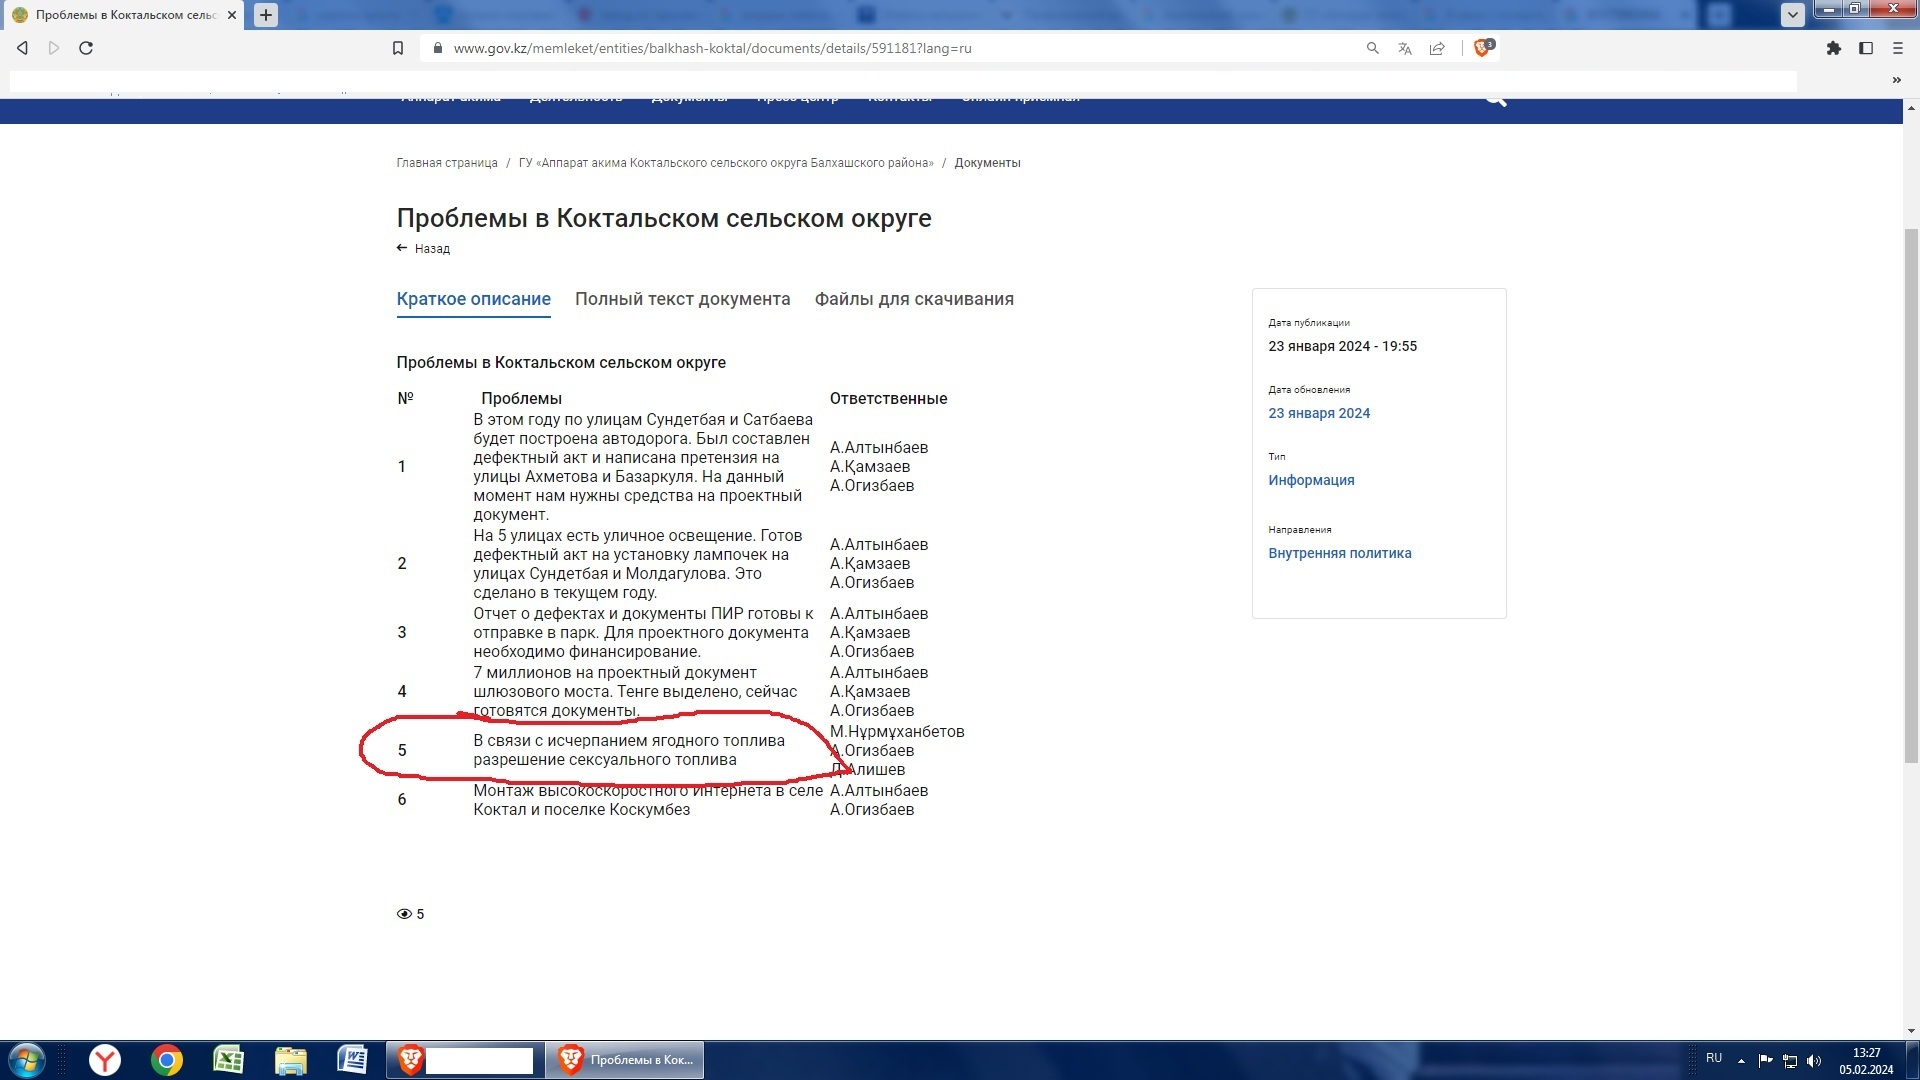Open the browser hamburger menu
Viewport: 1920px width, 1080px height.
pos(1897,48)
